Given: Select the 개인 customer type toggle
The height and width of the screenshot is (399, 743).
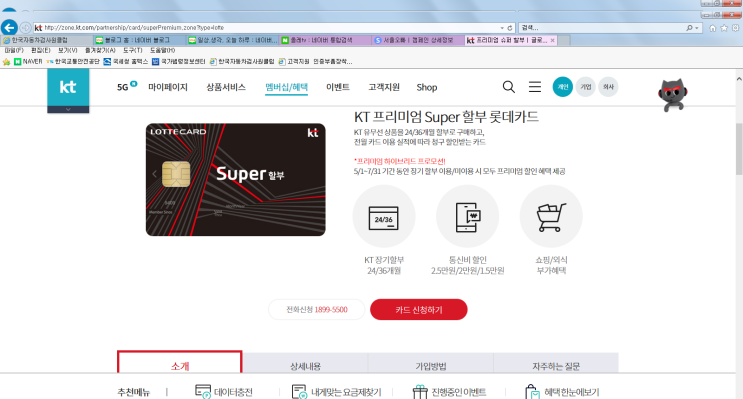Looking at the screenshot, I should (562, 87).
